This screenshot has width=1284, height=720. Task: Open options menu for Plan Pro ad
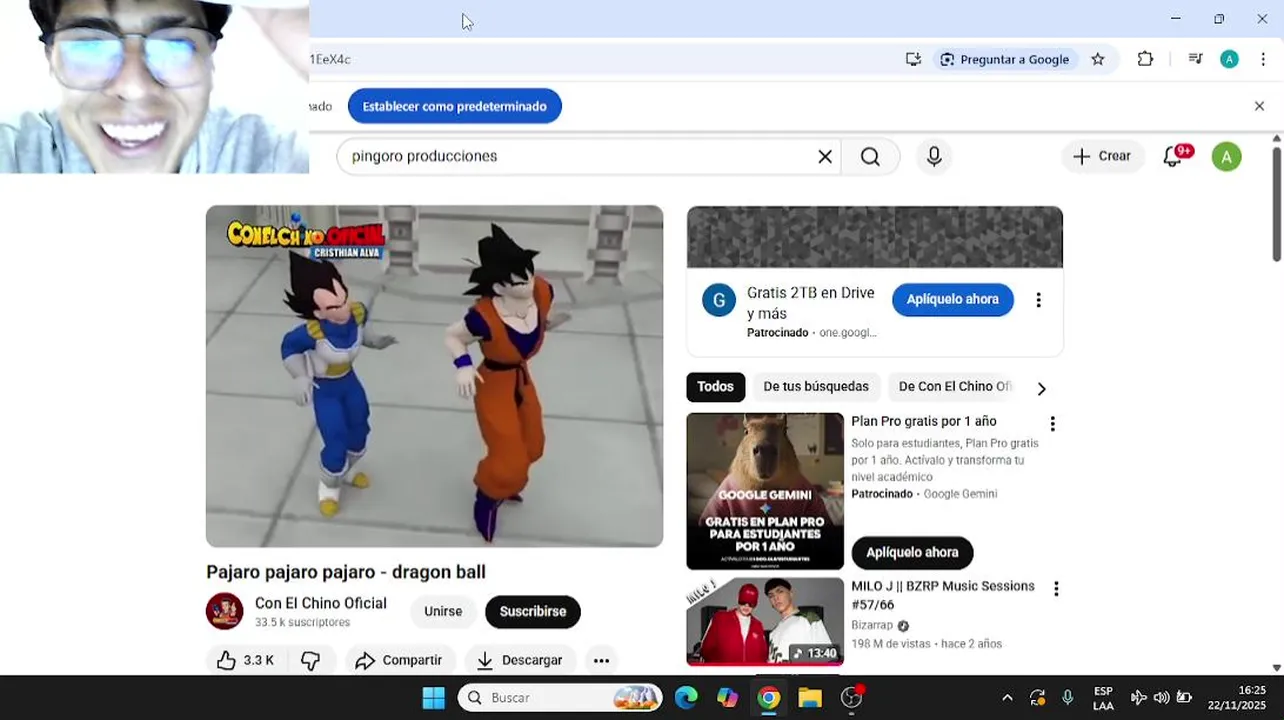coord(1052,424)
